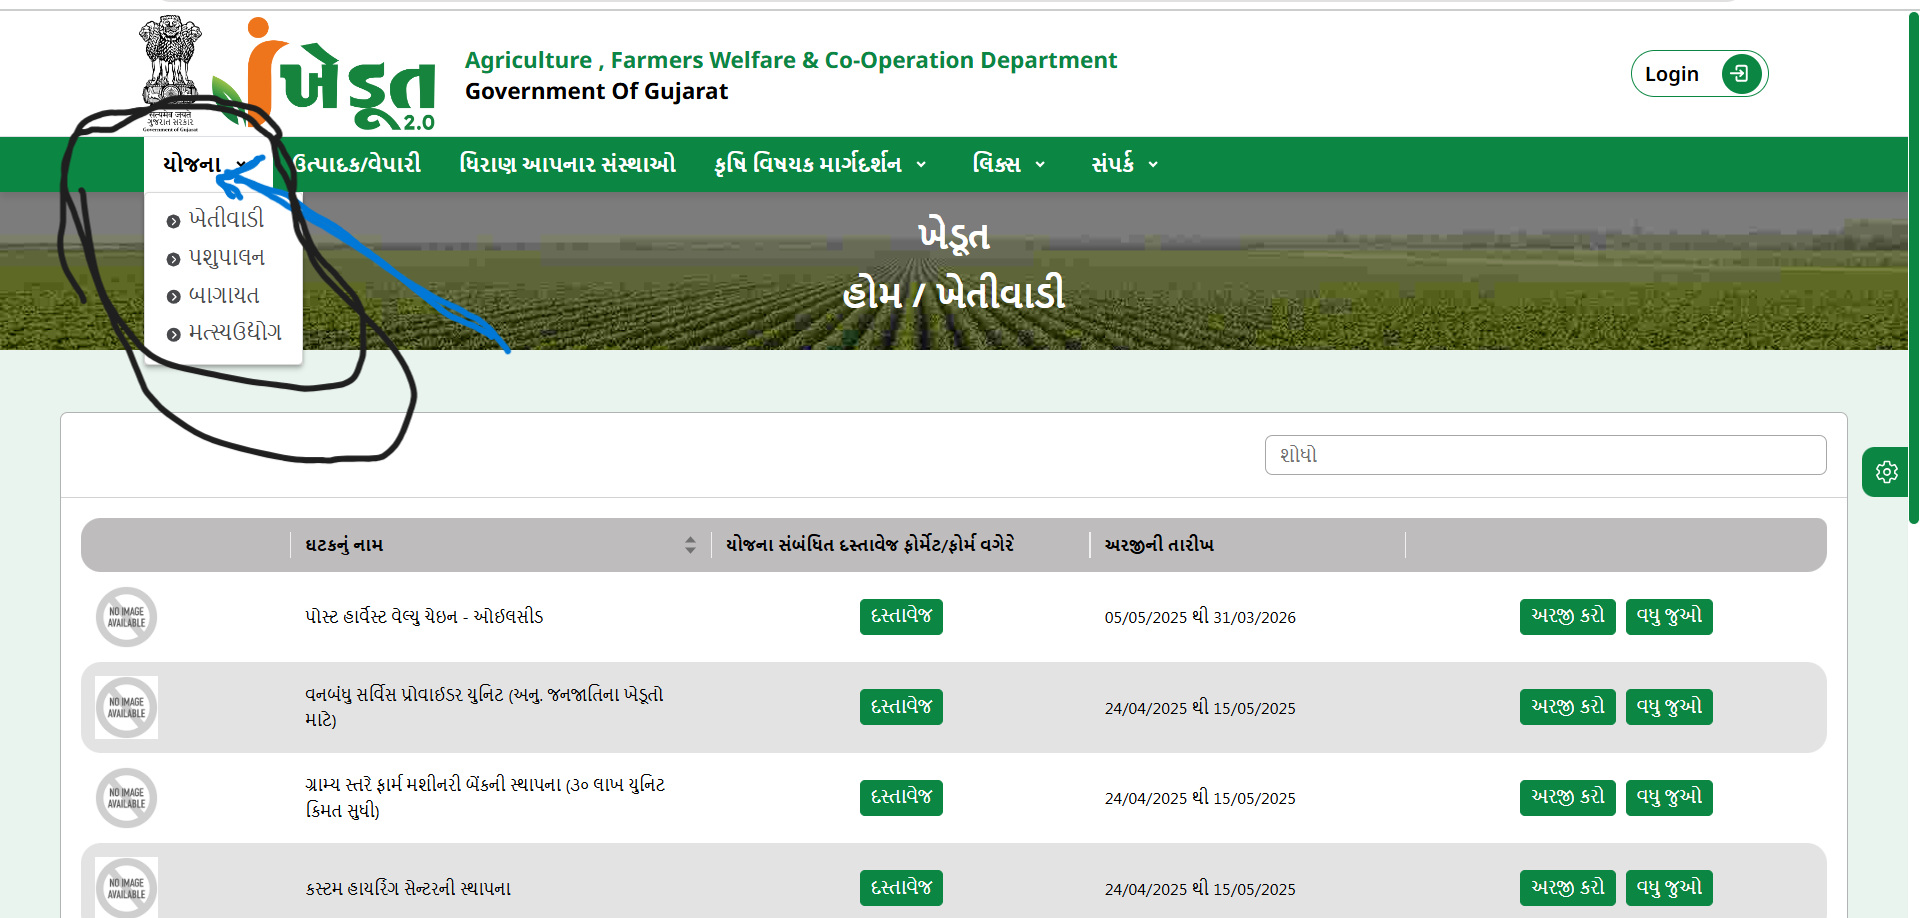Open the settings gear side panel
This screenshot has width=1920, height=918.
coord(1886,472)
